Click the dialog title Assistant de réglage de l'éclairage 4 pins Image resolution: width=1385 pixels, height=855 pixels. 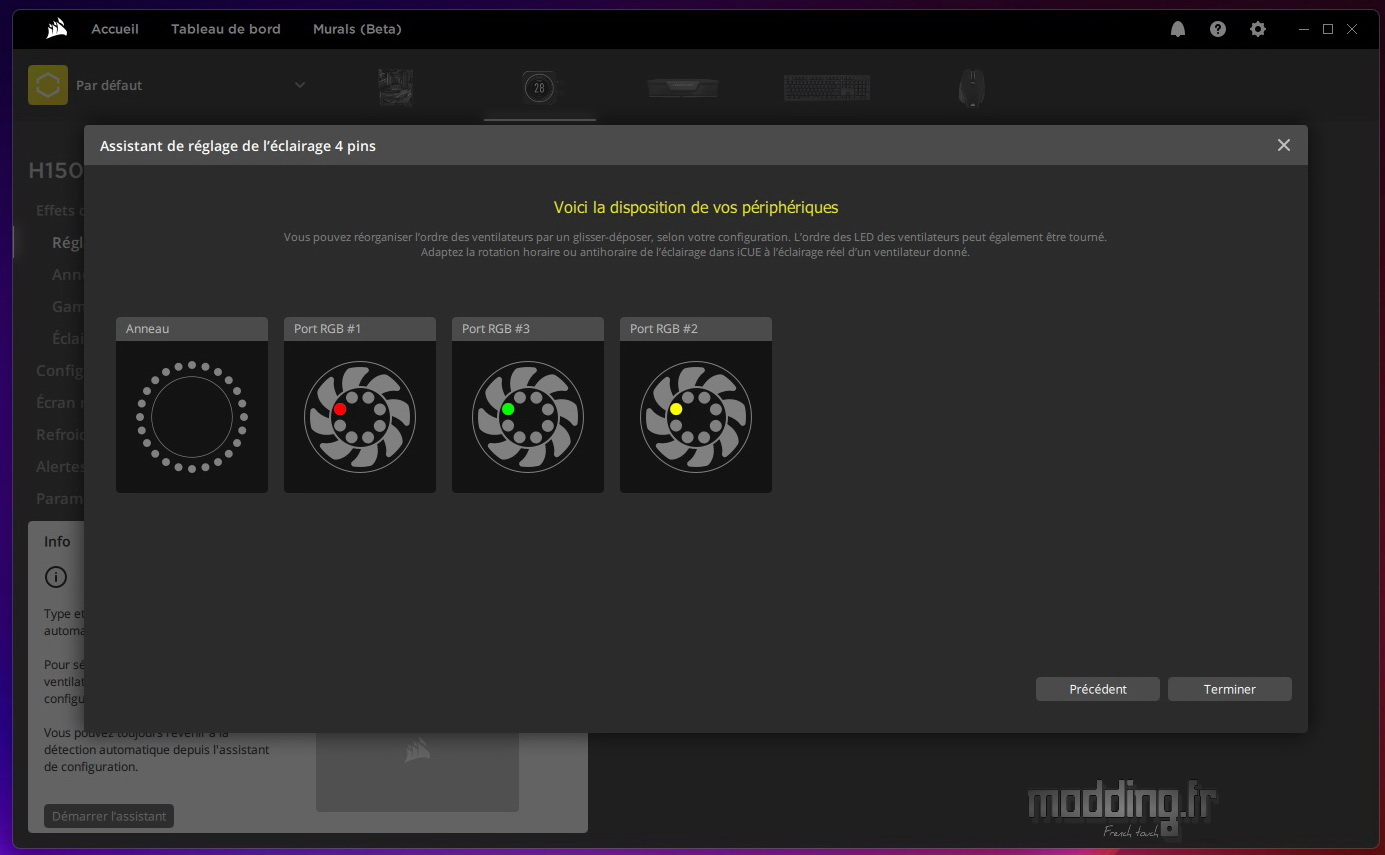(x=238, y=146)
